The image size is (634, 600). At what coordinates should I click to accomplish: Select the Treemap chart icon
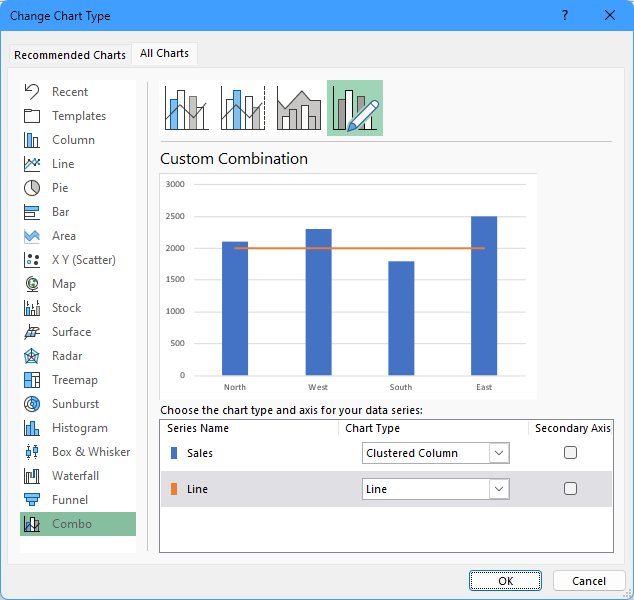tap(32, 380)
